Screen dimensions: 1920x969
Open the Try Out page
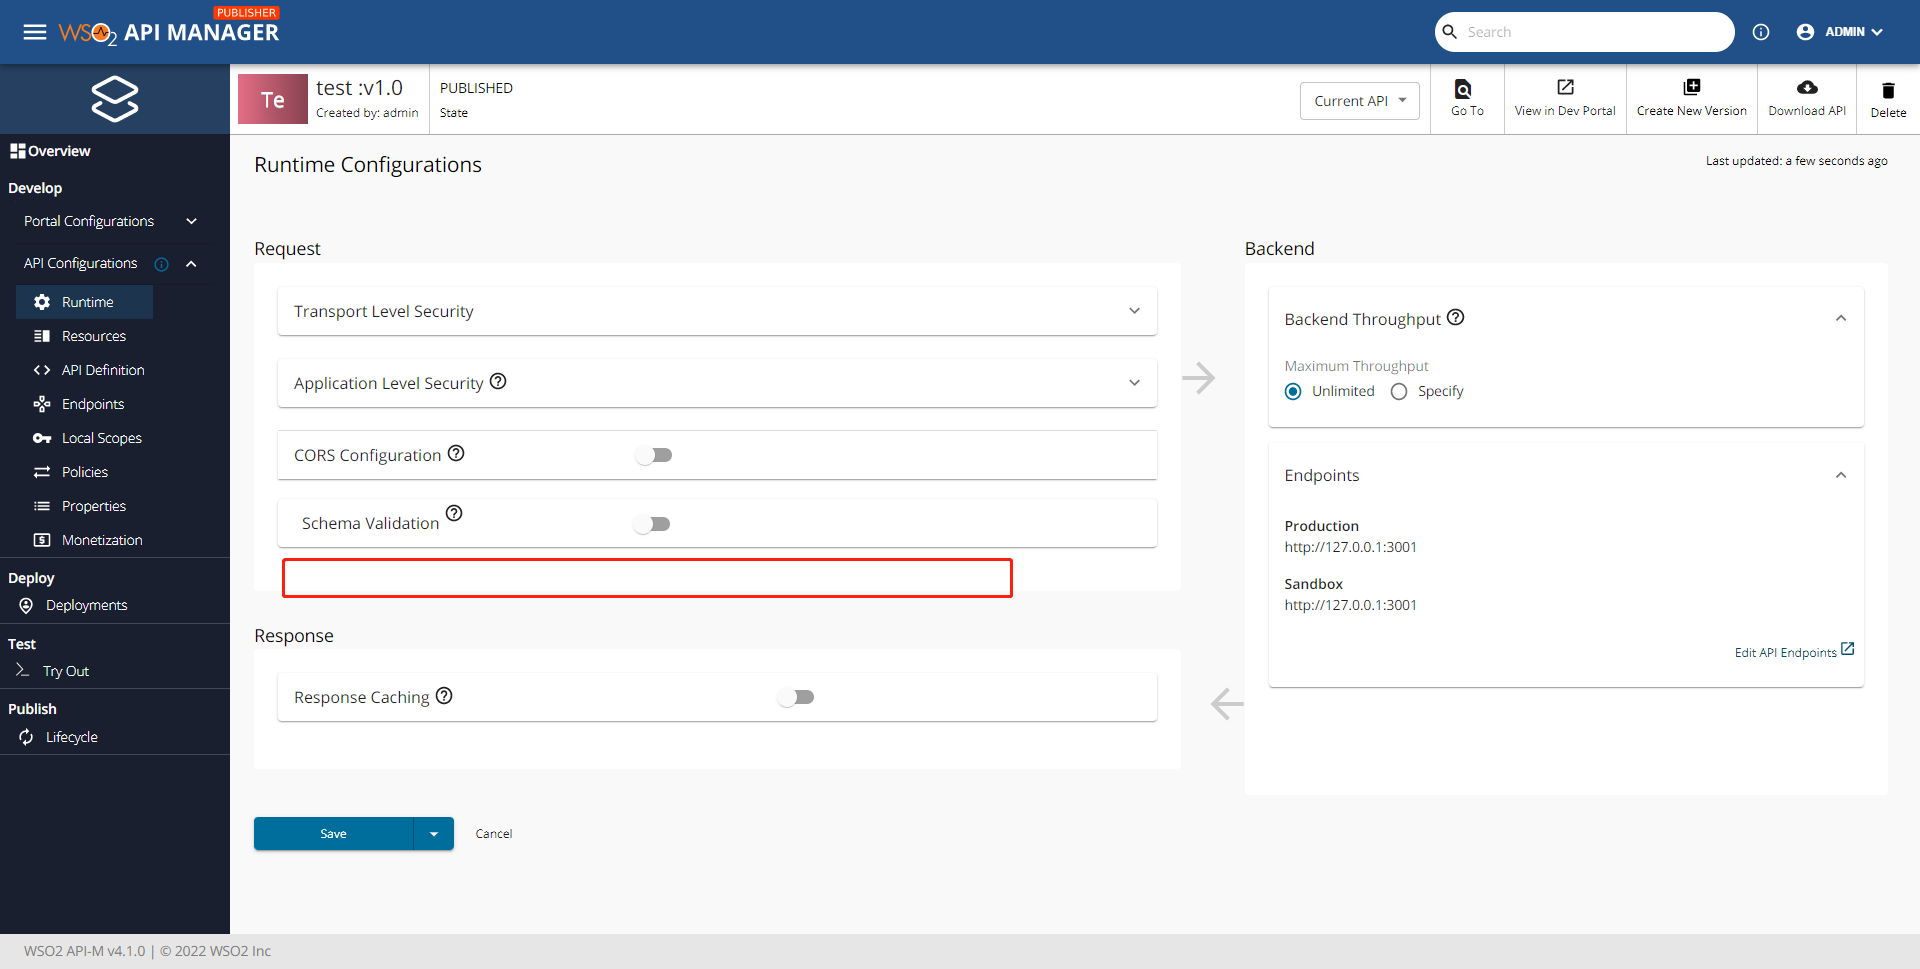click(64, 671)
